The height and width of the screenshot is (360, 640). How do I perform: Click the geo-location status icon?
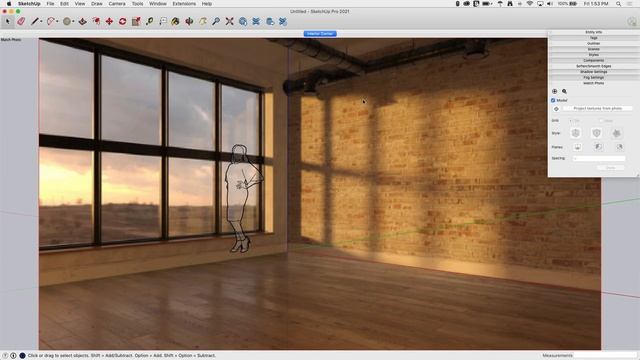5,356
